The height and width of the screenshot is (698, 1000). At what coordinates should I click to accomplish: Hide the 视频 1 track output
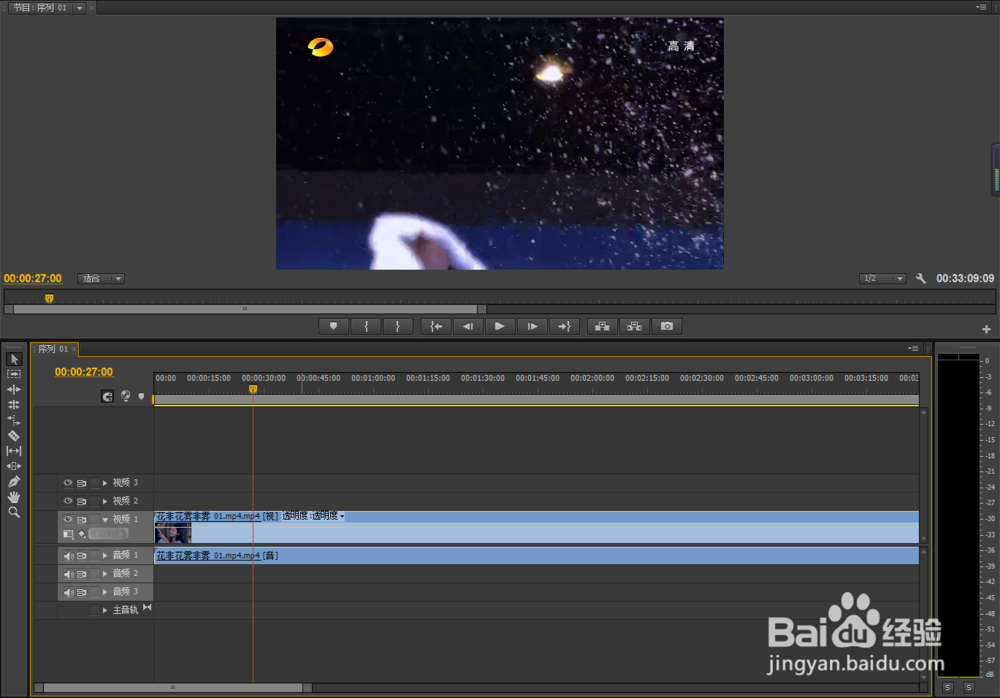tap(68, 519)
